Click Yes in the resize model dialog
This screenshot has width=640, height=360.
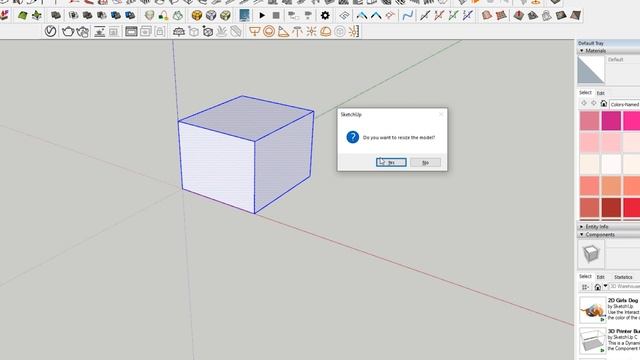391,162
